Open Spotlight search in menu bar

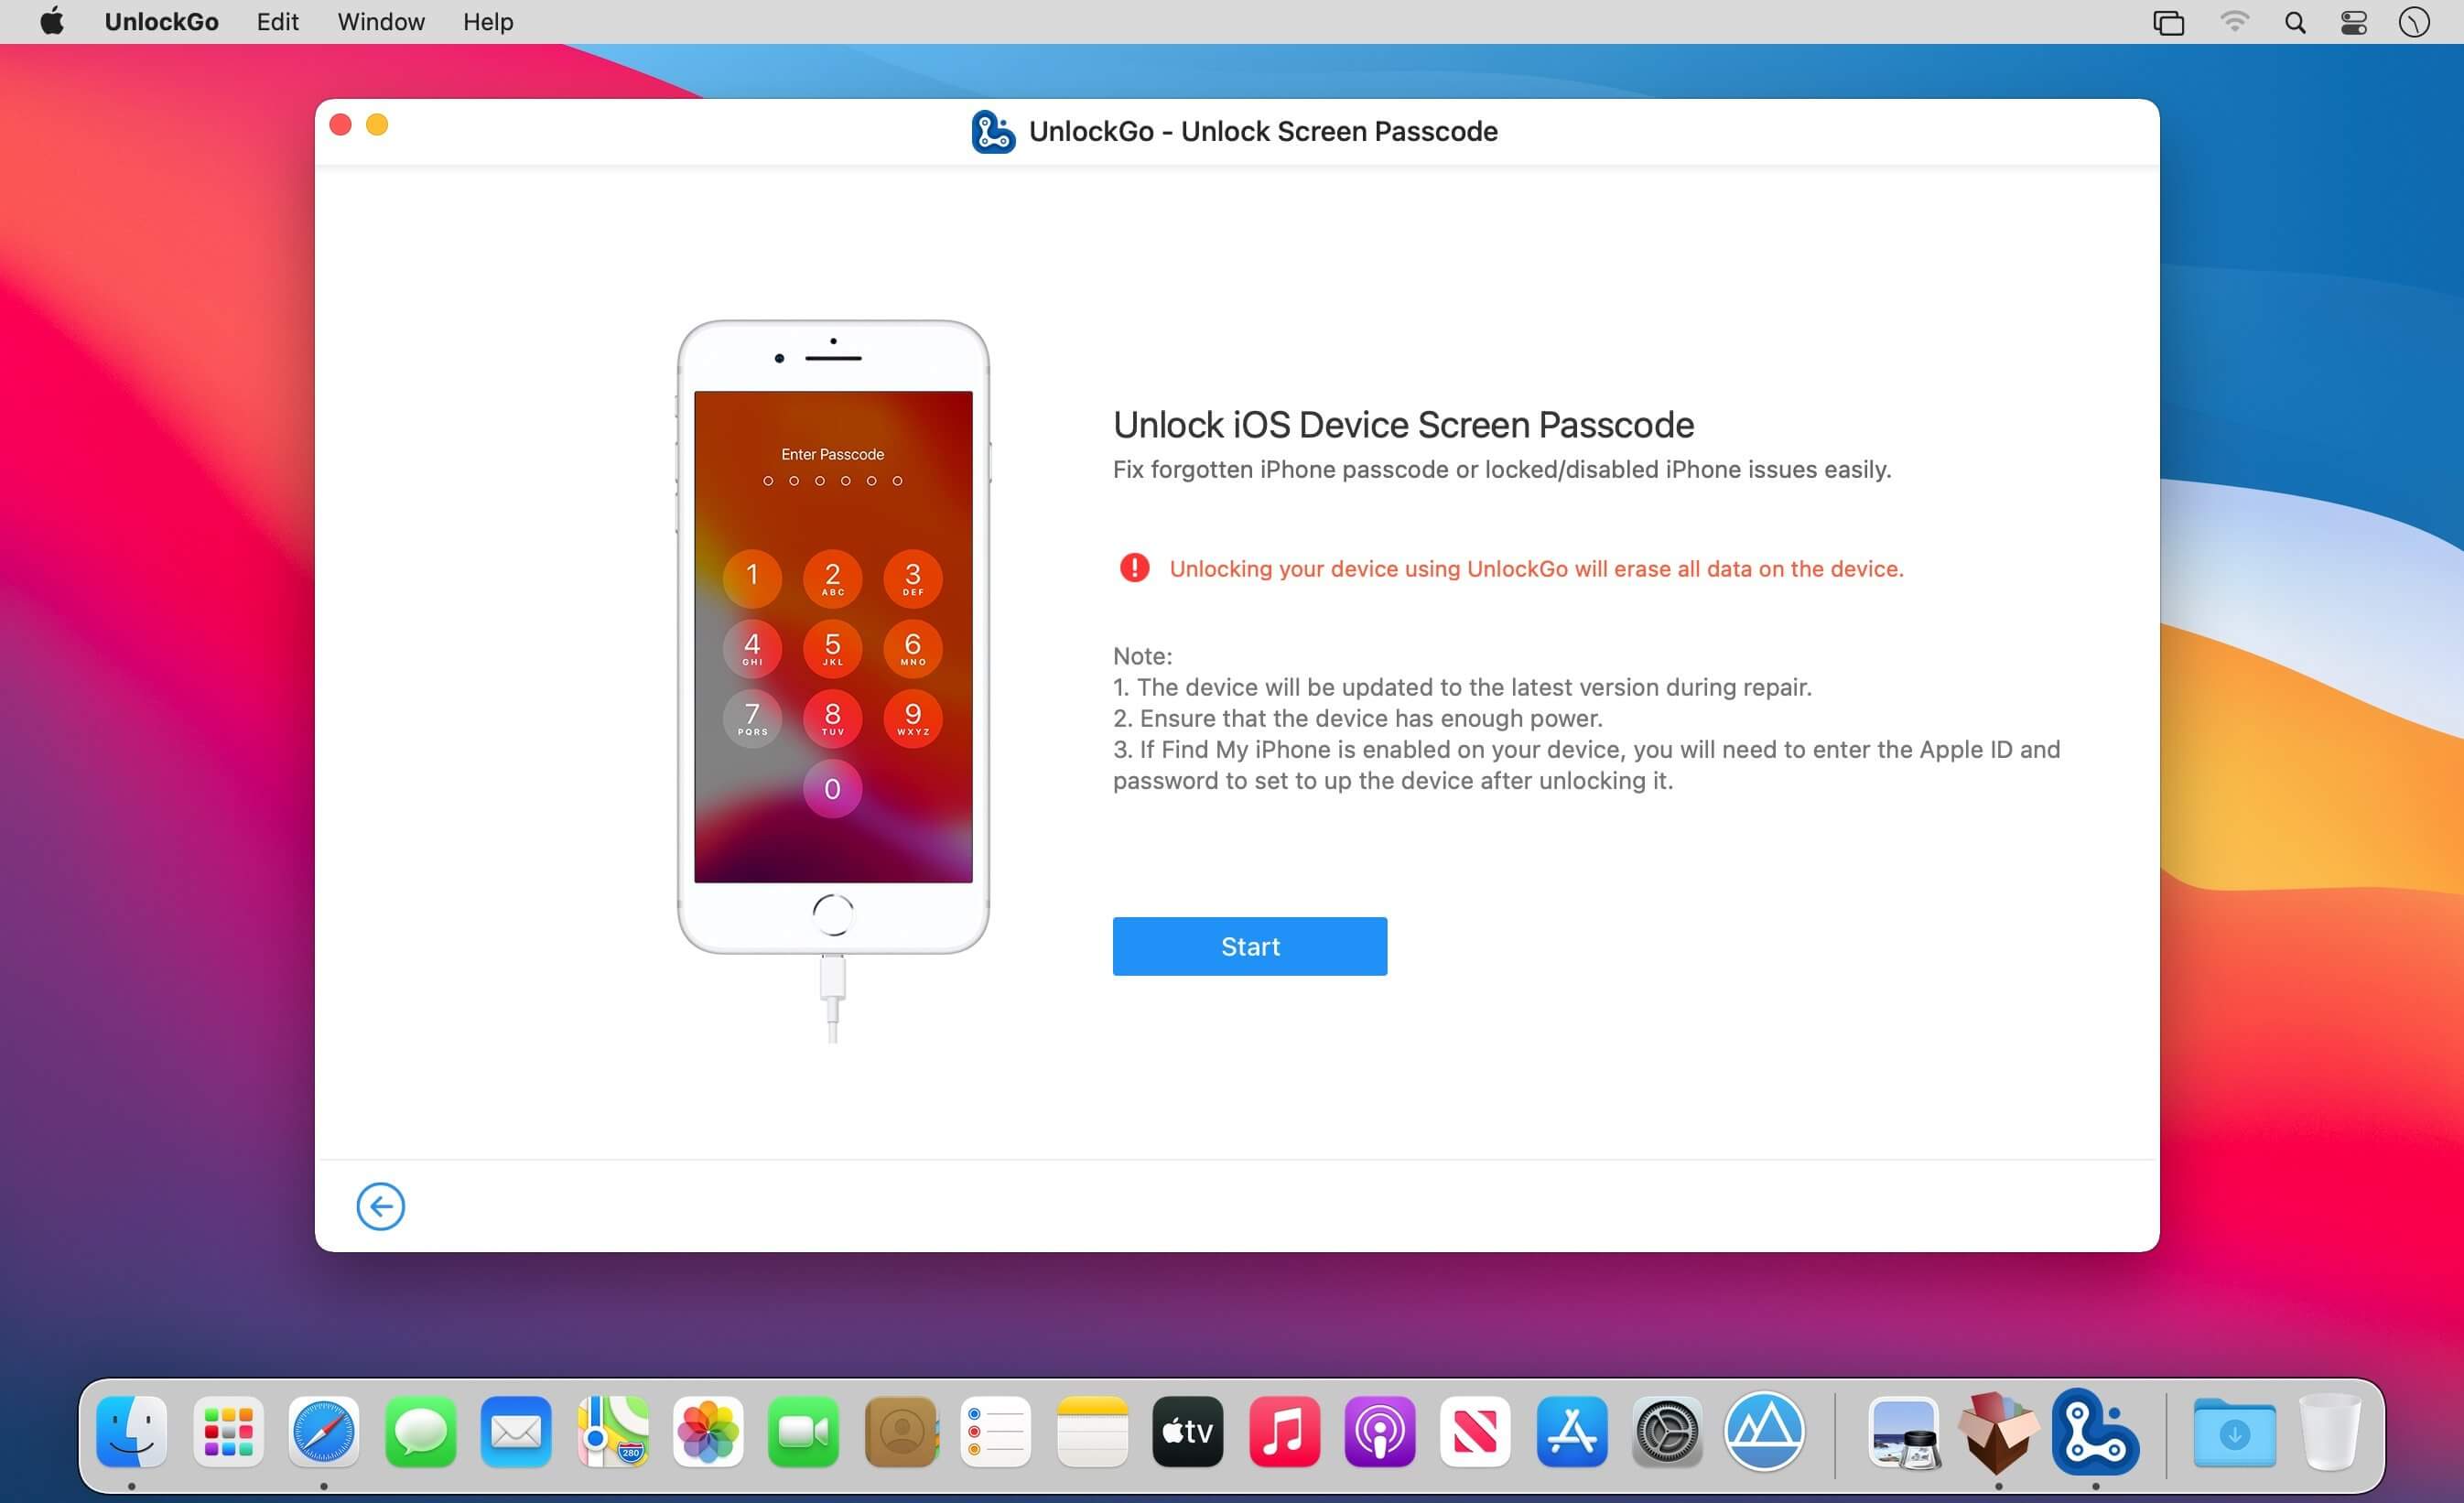pos(2295,22)
